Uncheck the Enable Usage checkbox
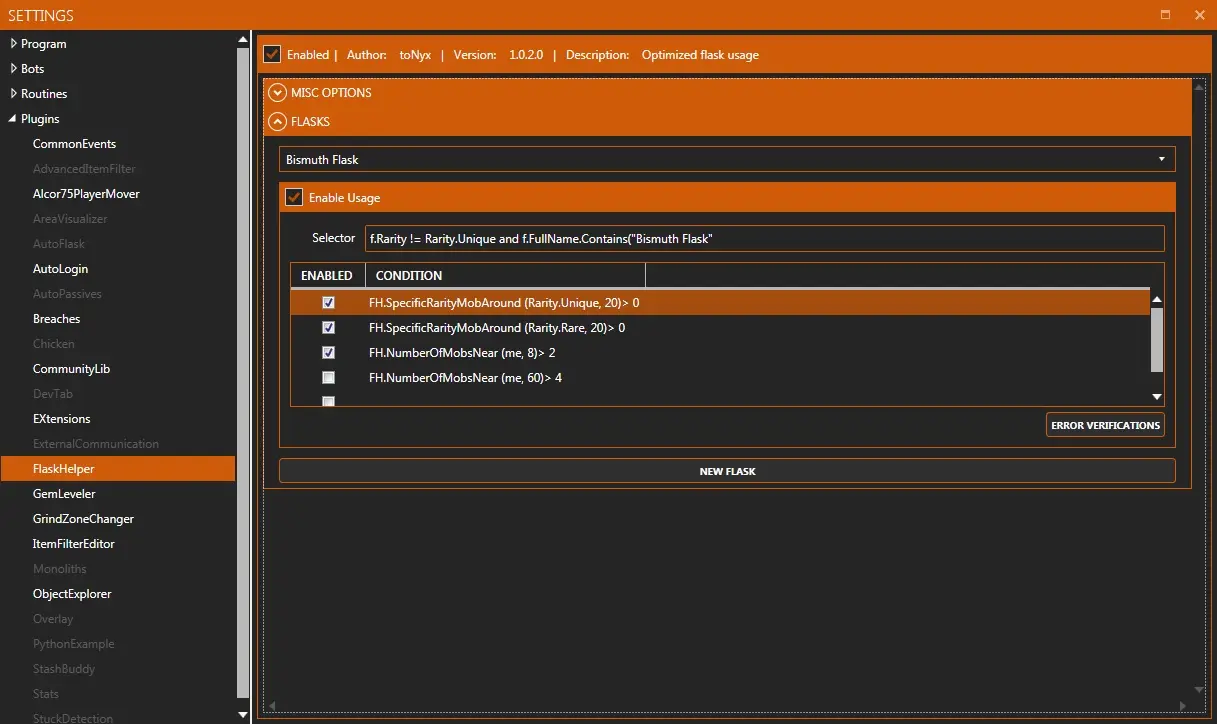 [x=294, y=198]
